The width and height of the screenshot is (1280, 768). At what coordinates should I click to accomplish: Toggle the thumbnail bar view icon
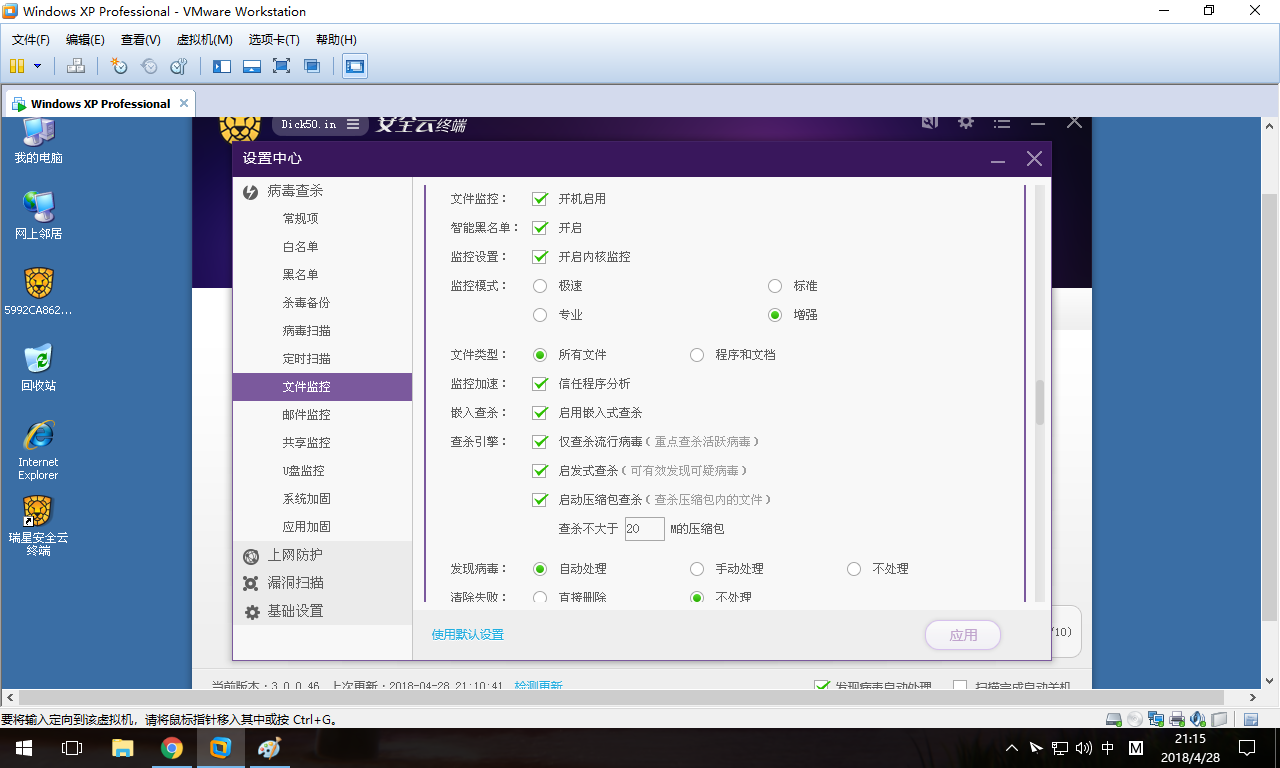[252, 66]
